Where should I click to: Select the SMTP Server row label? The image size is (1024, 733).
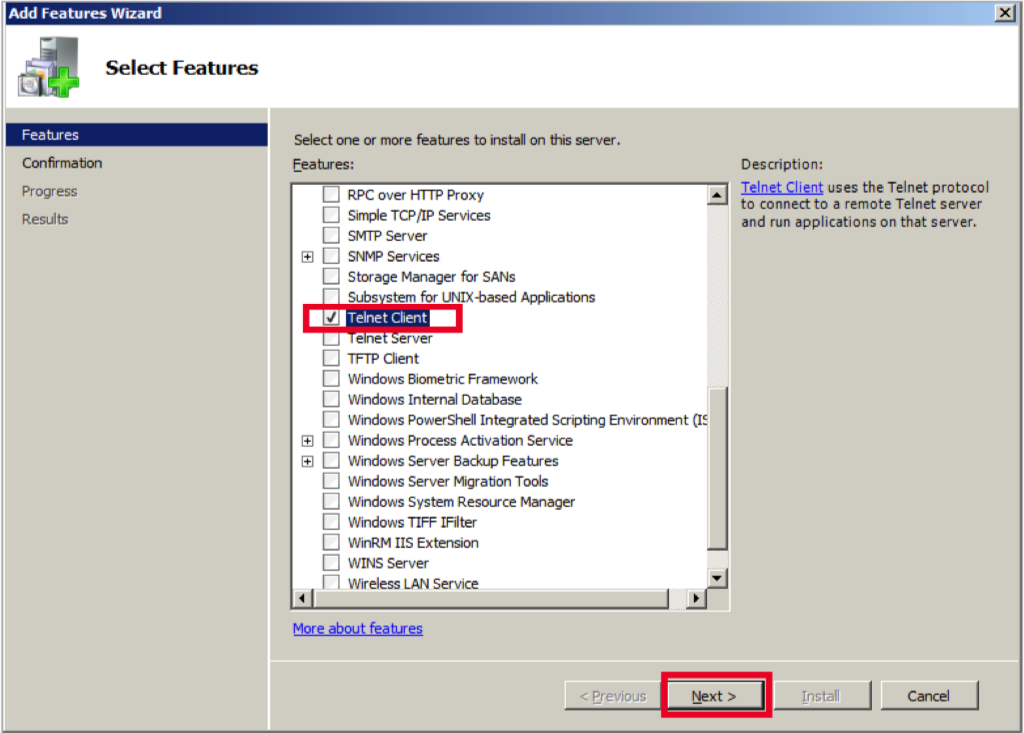pyautogui.click(x=387, y=235)
